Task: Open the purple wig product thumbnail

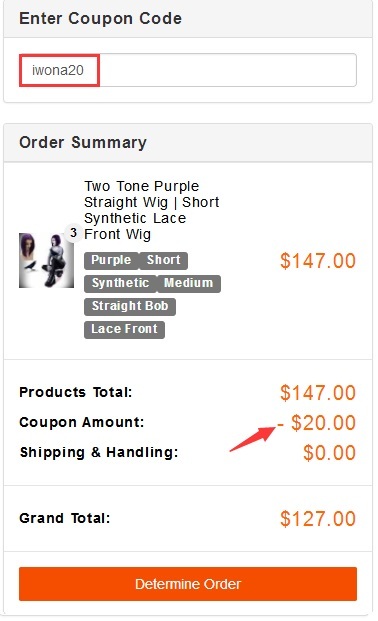Action: point(46,260)
